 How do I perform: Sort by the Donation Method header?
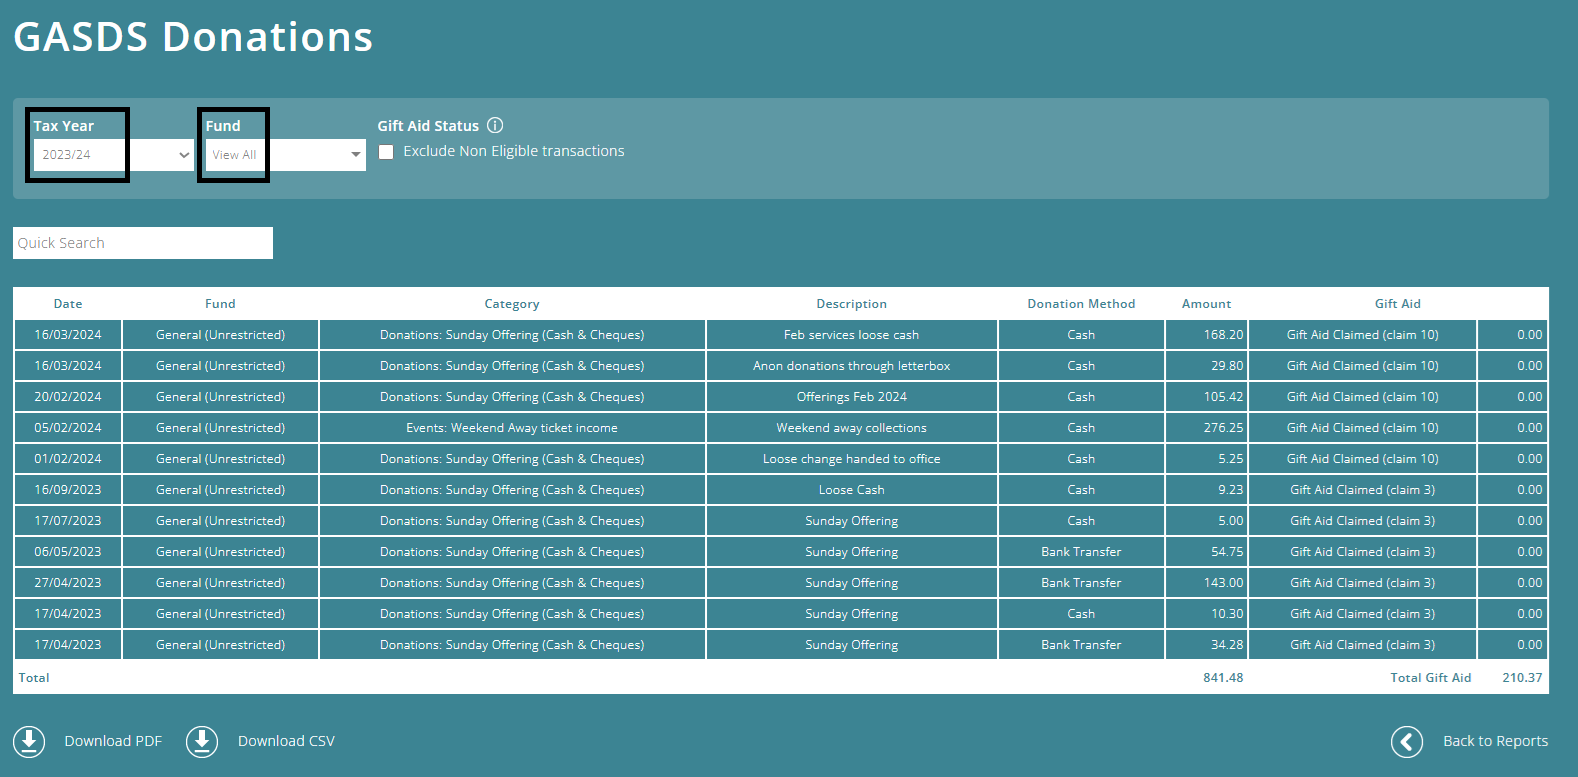[x=1081, y=304]
